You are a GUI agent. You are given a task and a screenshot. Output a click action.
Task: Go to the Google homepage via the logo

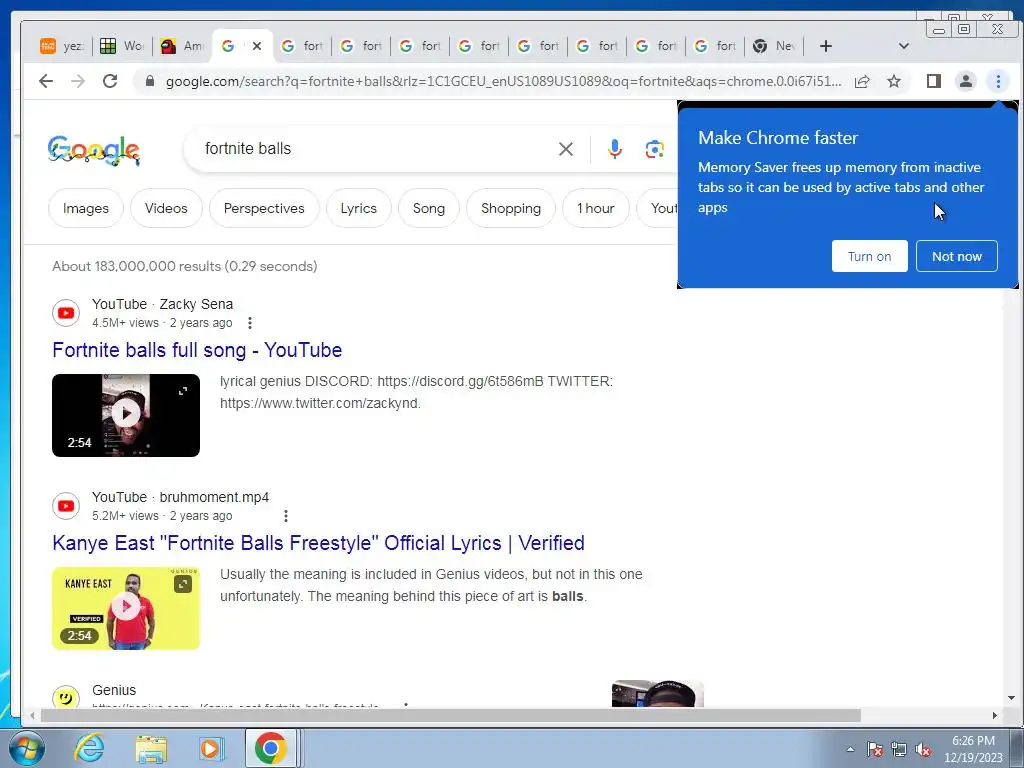point(93,150)
